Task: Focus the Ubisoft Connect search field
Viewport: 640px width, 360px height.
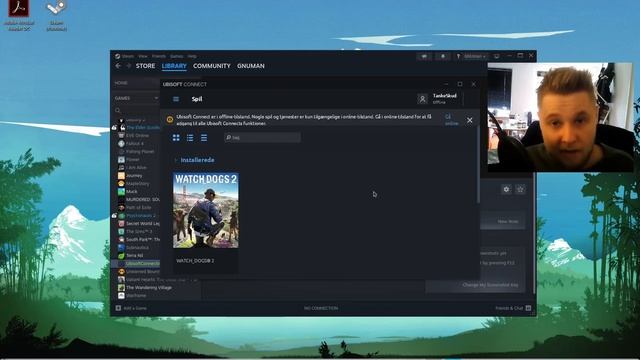Action: pos(262,138)
